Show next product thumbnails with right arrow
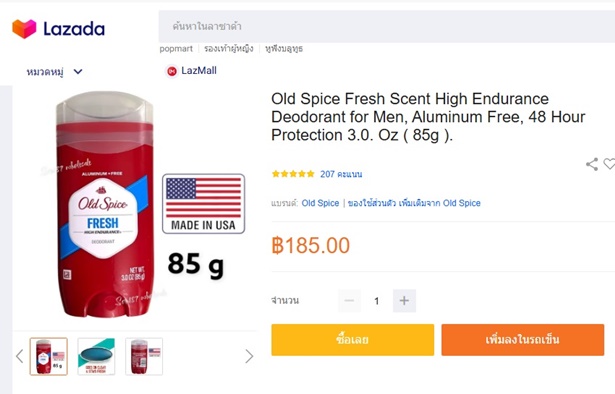This screenshot has height=394, width=615. click(249, 356)
